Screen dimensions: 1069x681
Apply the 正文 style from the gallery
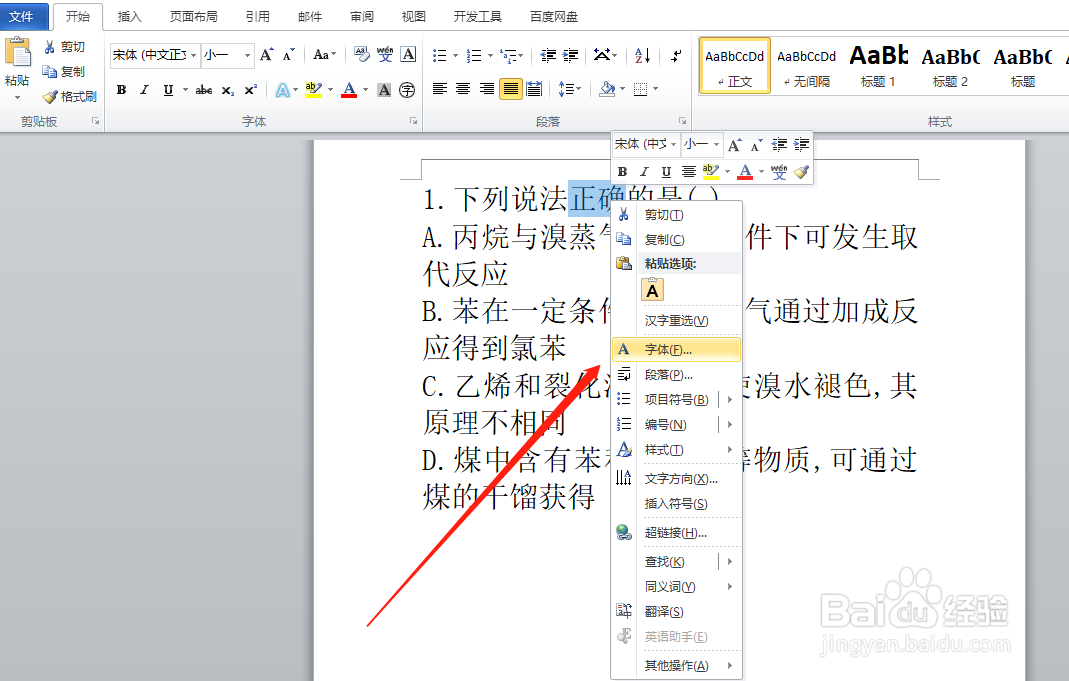(734, 65)
